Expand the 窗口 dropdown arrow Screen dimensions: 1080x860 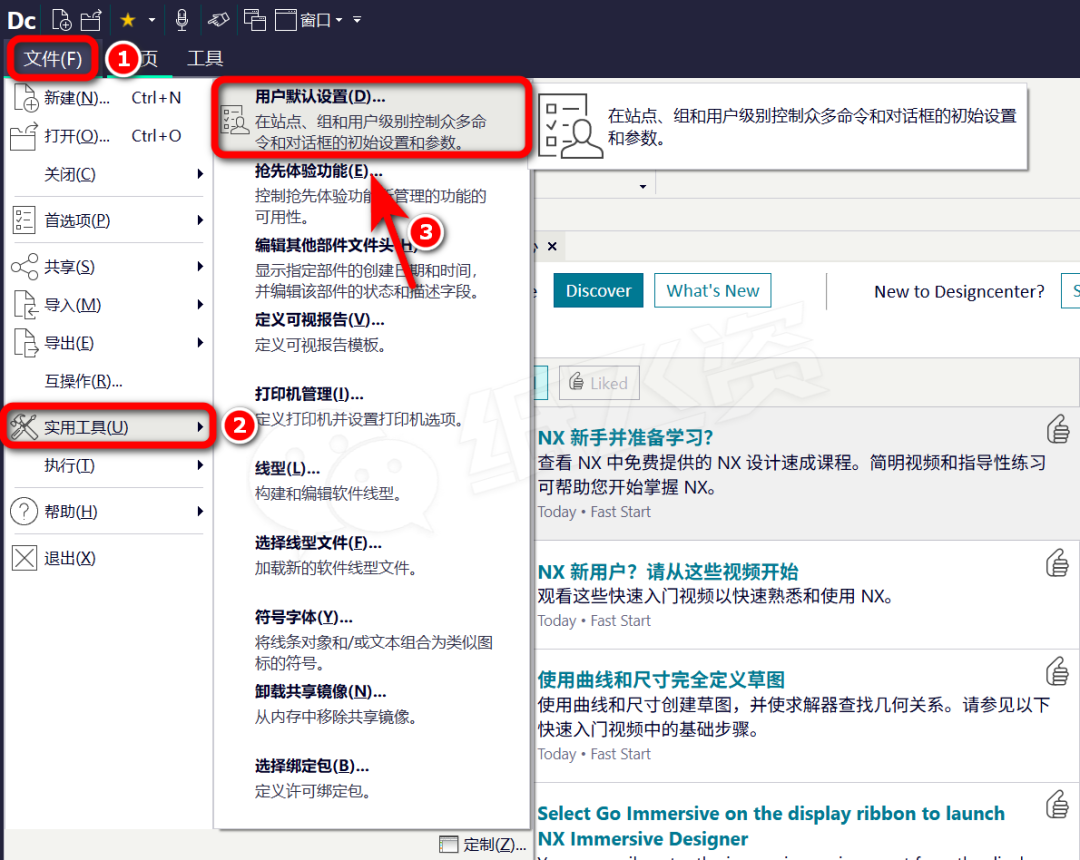click(x=339, y=20)
